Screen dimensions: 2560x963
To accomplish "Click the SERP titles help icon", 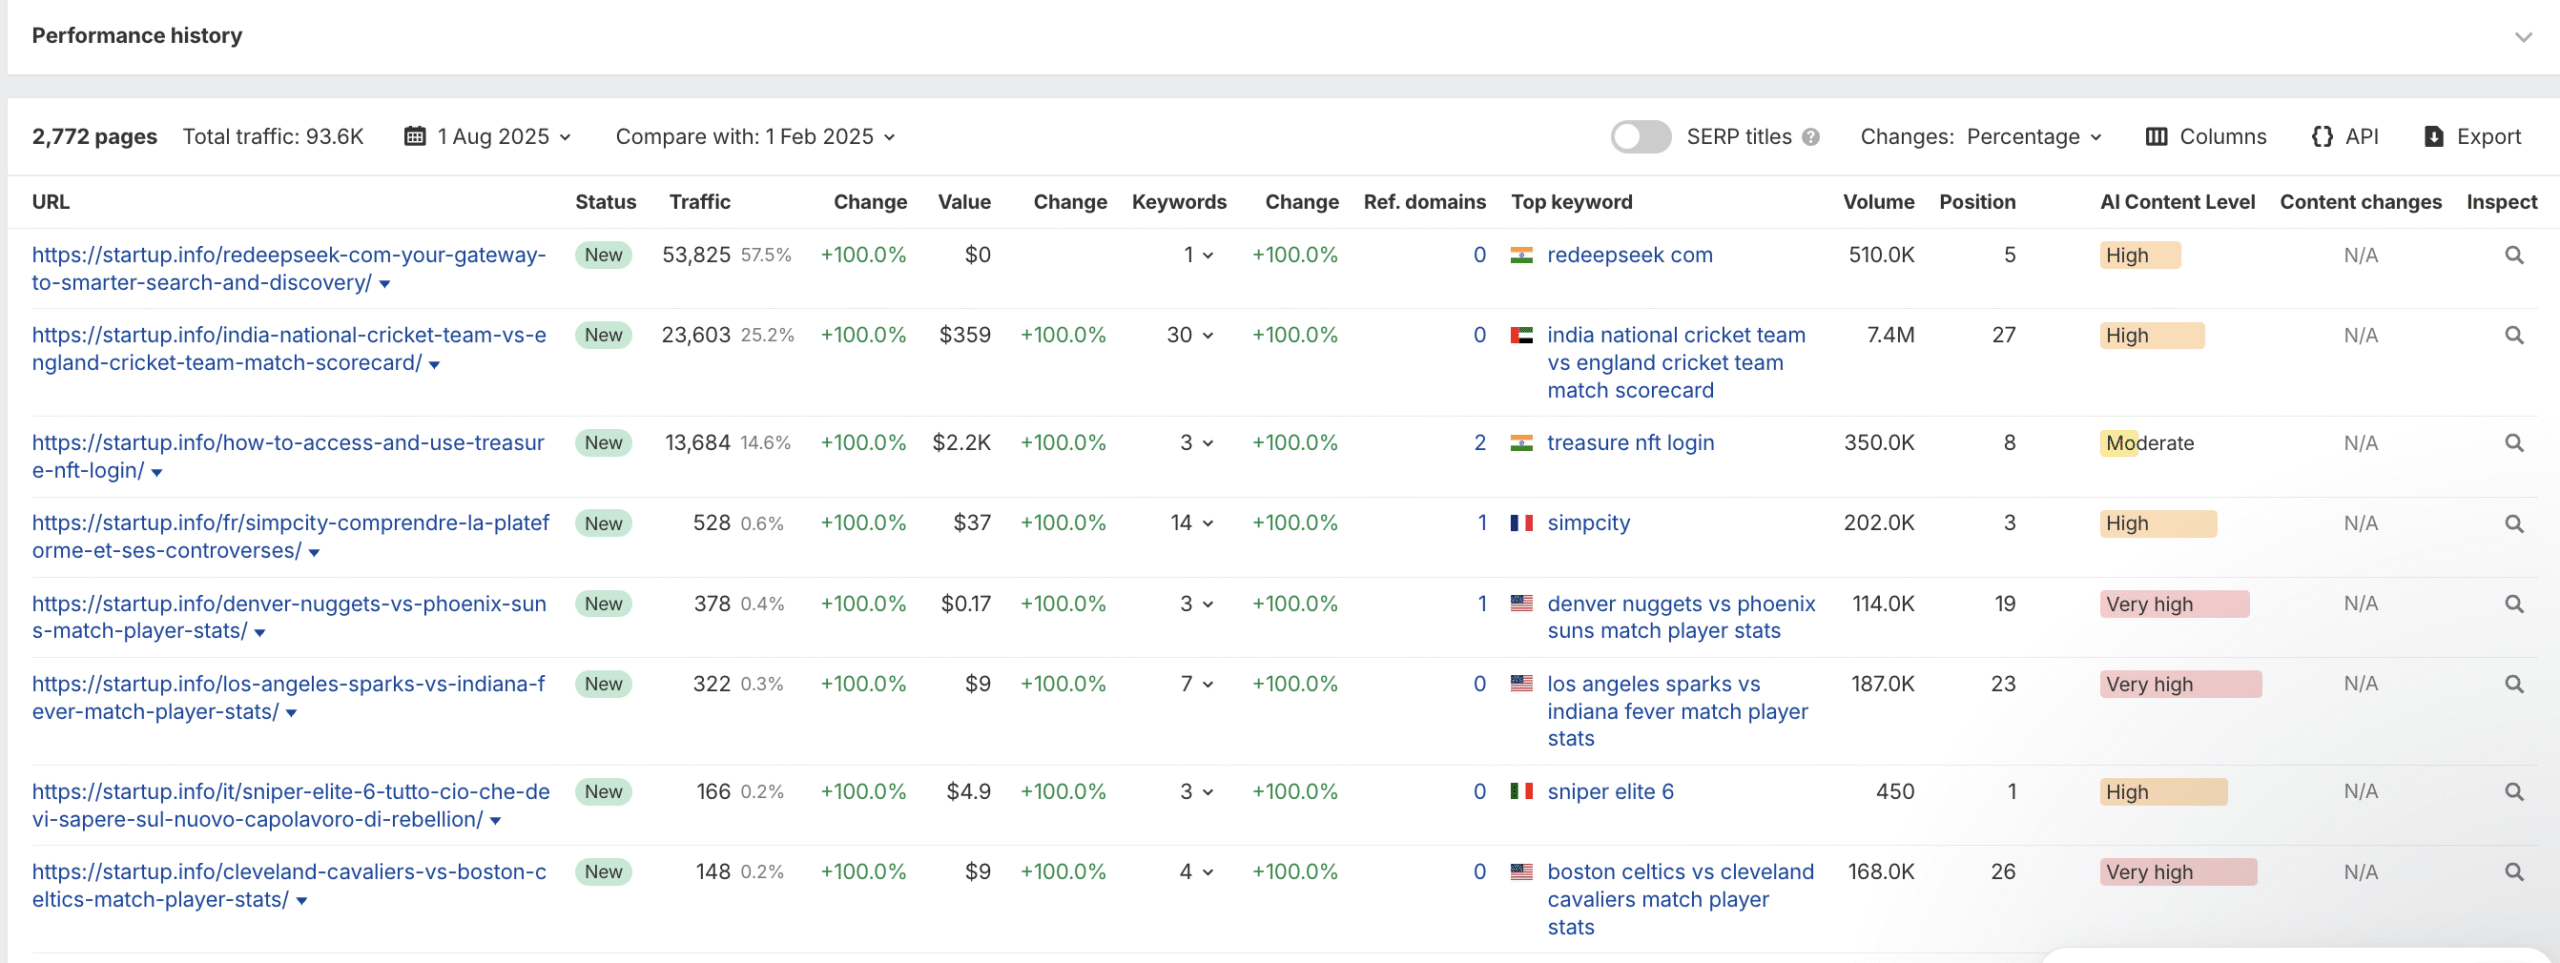I will tap(1811, 137).
